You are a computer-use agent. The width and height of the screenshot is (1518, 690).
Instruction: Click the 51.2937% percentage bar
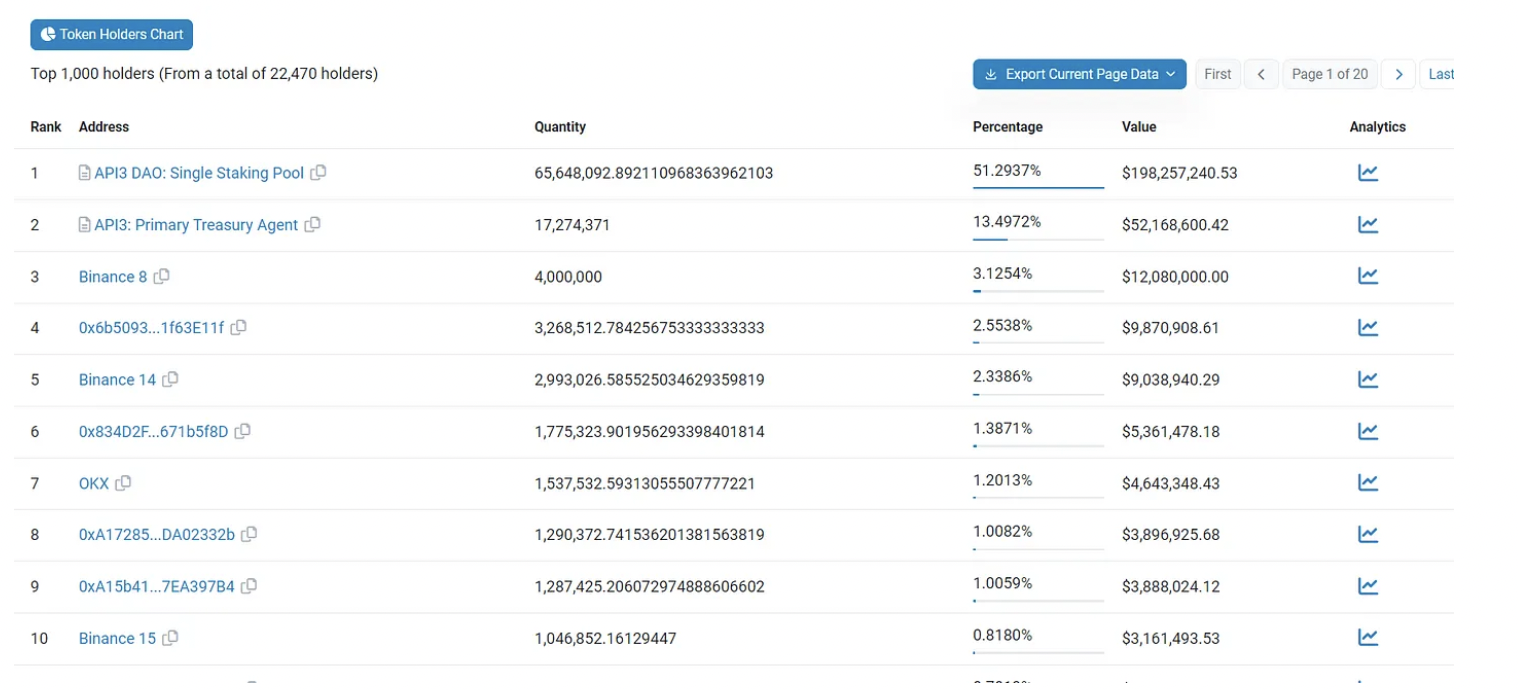pyautogui.click(x=1037, y=186)
